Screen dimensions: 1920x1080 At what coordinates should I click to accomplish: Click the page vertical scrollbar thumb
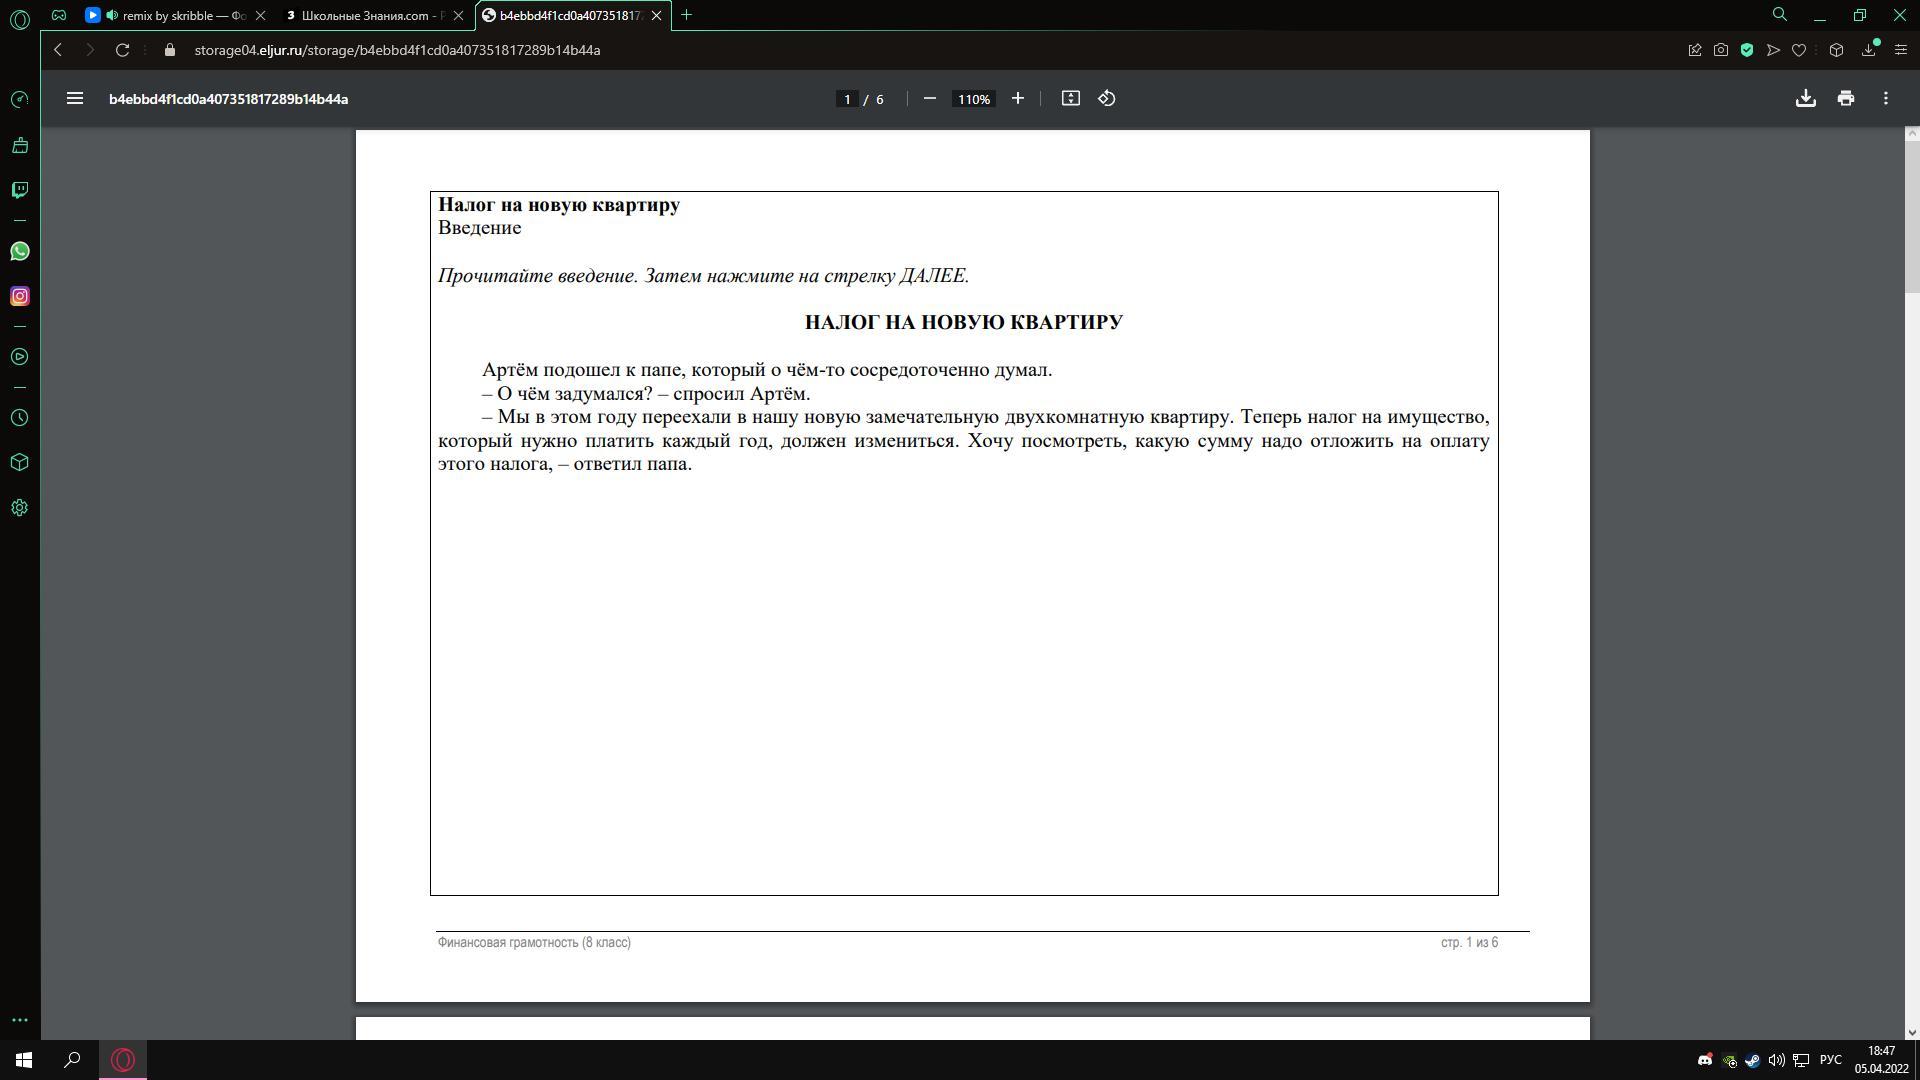click(x=1912, y=218)
